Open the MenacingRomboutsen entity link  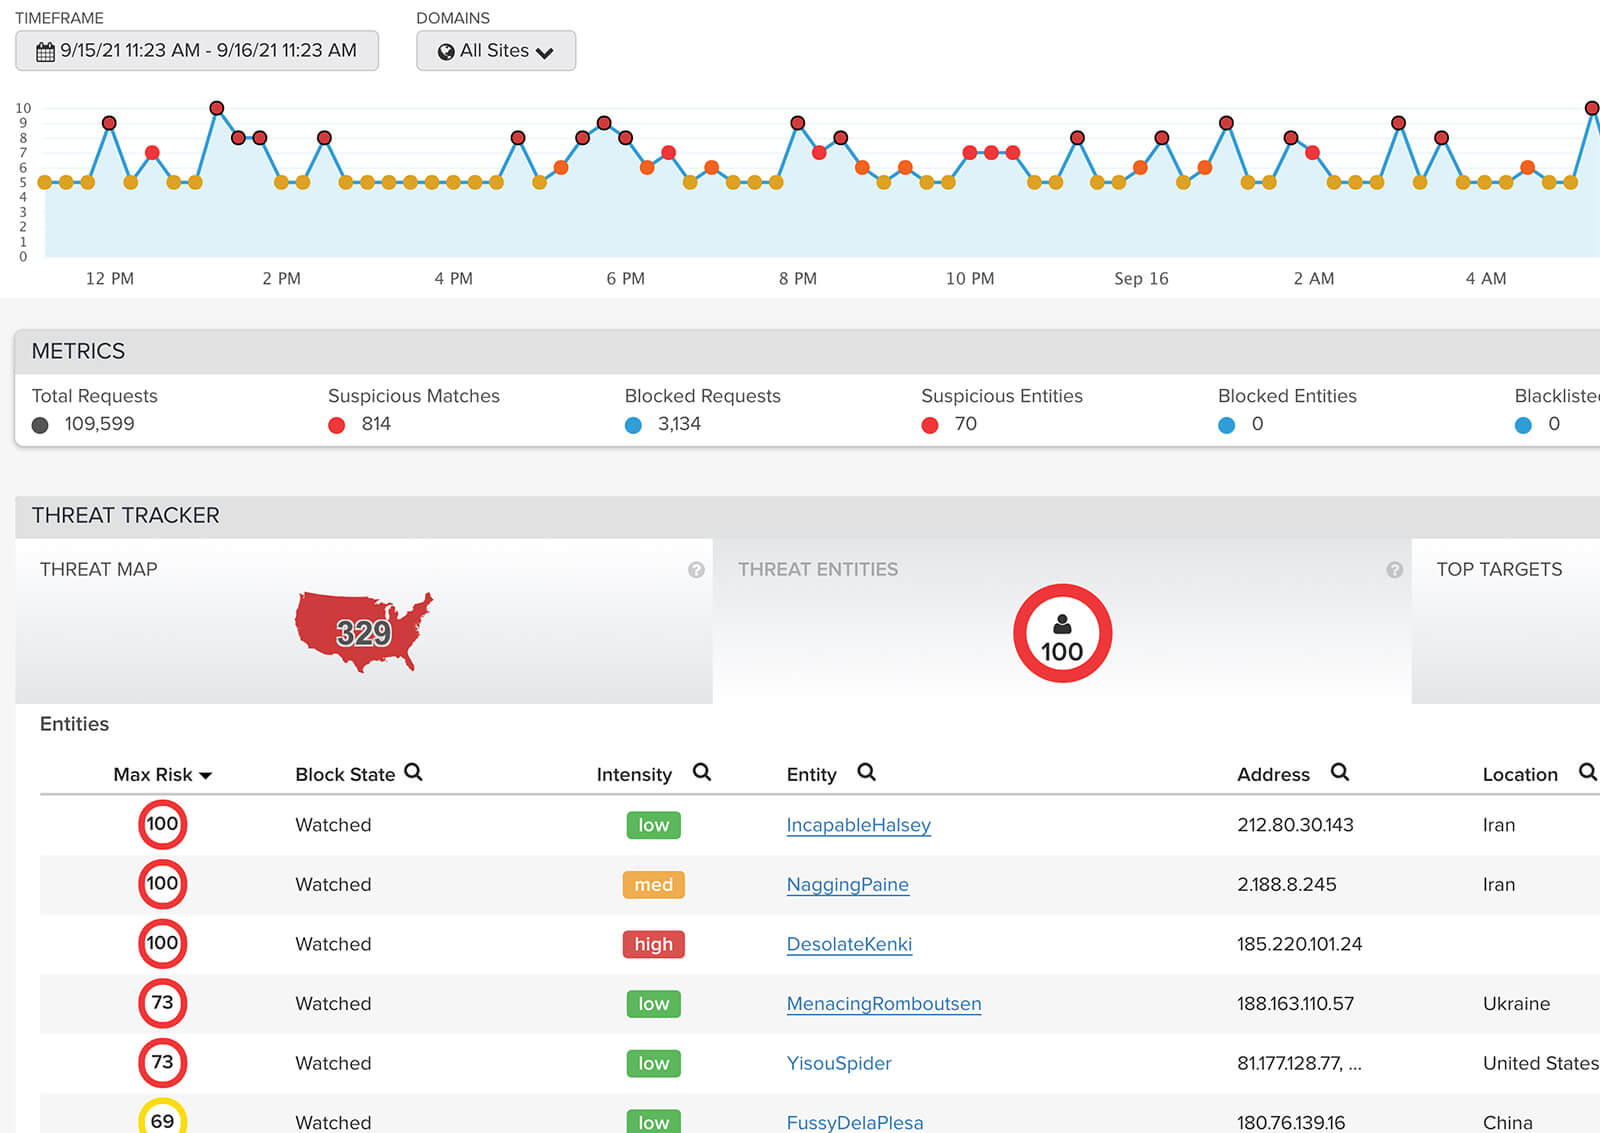pyautogui.click(x=884, y=1004)
